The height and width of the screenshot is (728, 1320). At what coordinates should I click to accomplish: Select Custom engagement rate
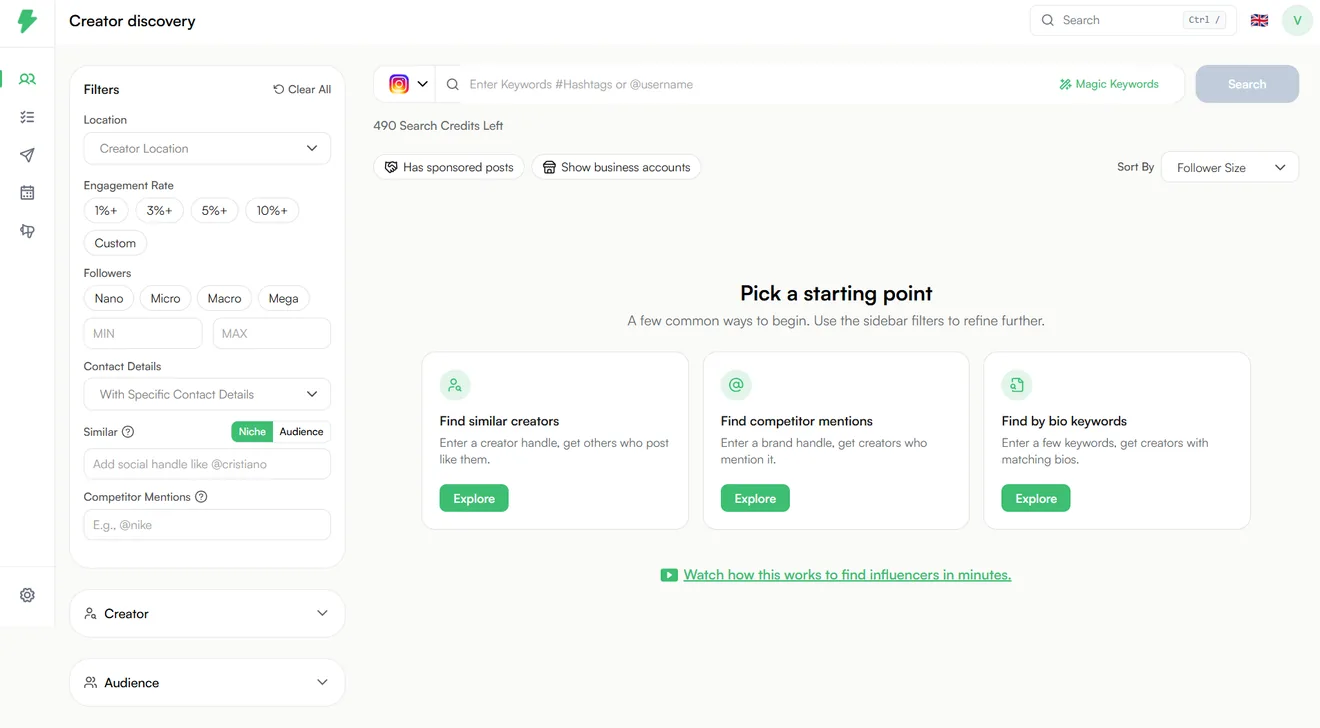click(x=115, y=243)
